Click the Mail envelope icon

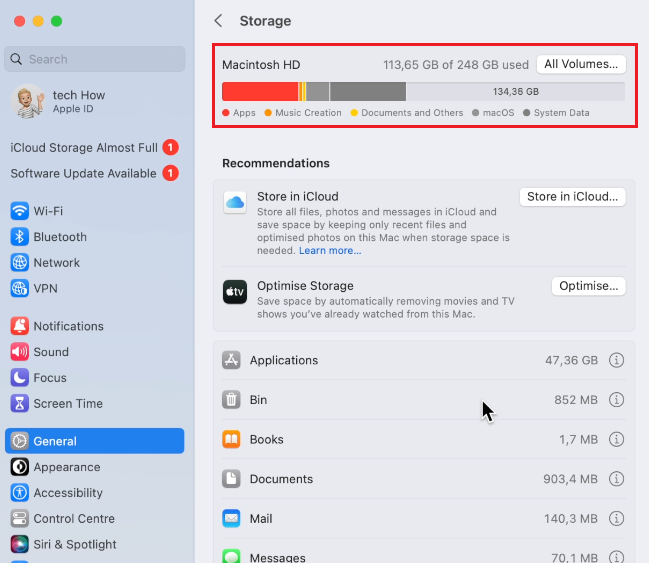coord(231,518)
